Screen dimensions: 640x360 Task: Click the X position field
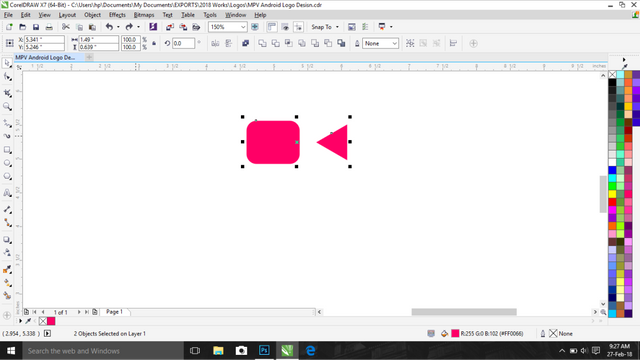click(x=44, y=40)
